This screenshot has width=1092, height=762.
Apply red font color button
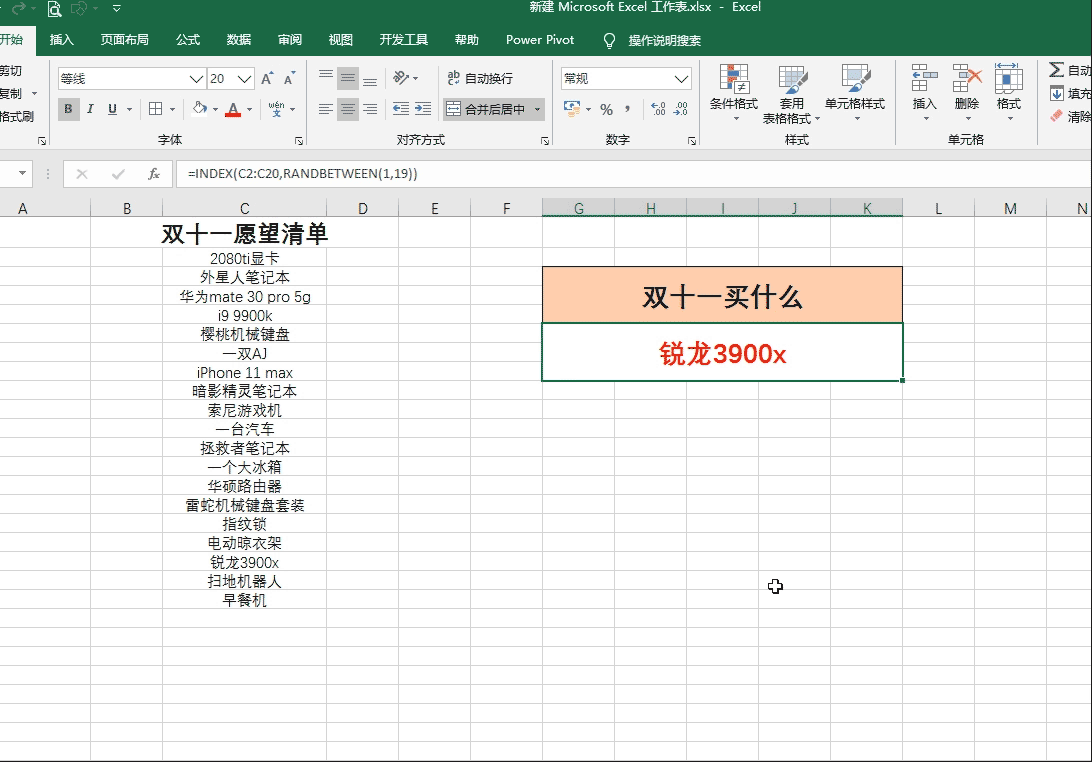(233, 109)
